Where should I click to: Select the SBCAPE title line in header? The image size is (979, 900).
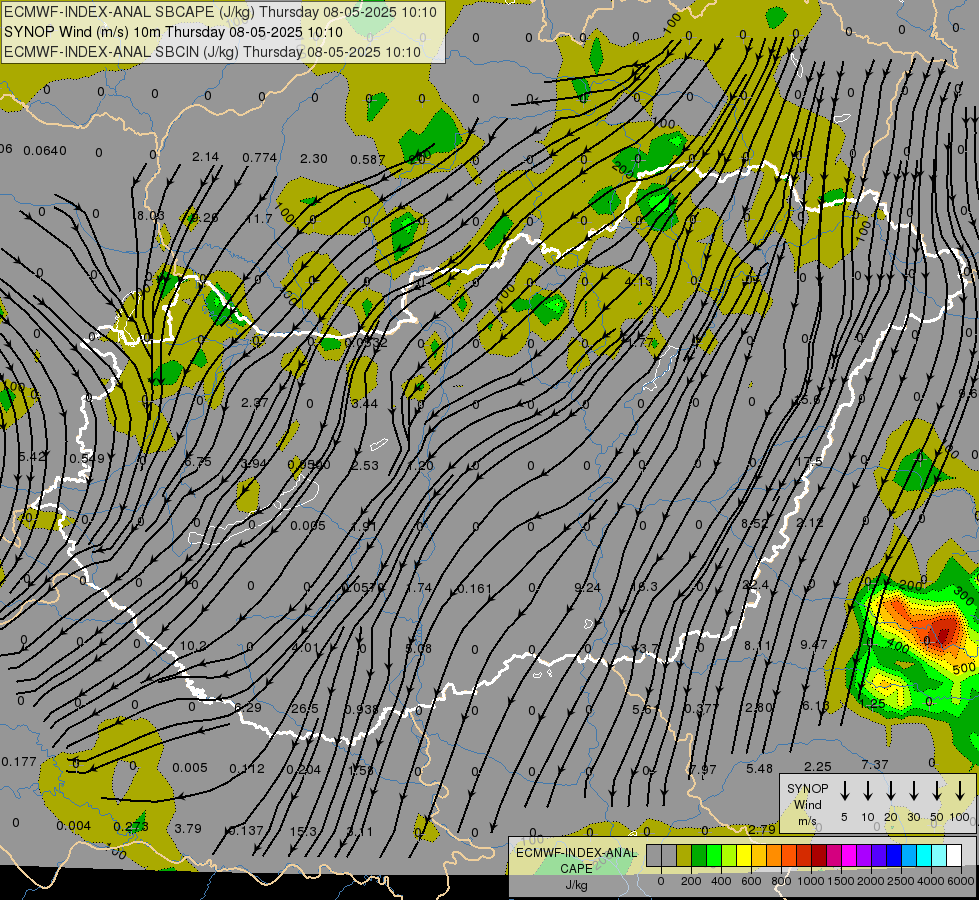coord(220,12)
